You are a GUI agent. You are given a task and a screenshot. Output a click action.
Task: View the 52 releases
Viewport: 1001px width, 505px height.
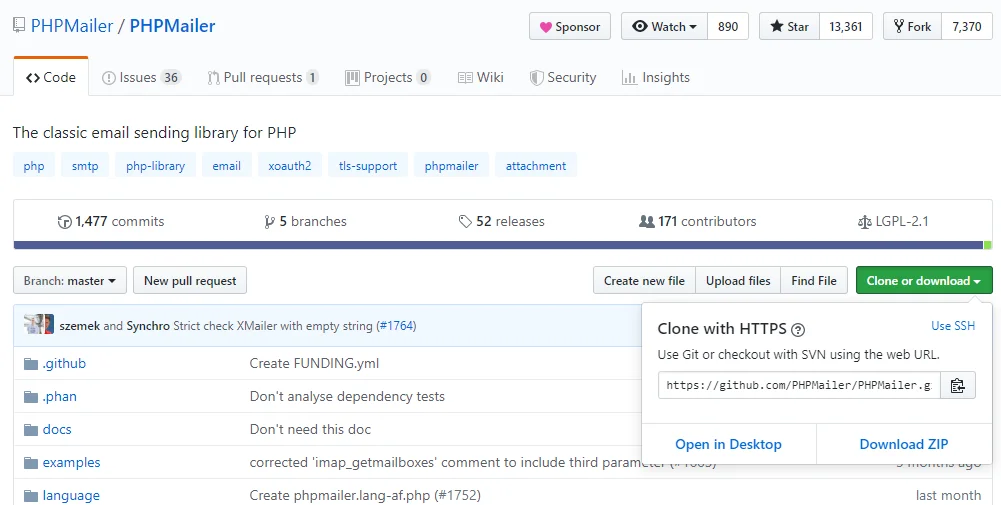click(x=502, y=222)
